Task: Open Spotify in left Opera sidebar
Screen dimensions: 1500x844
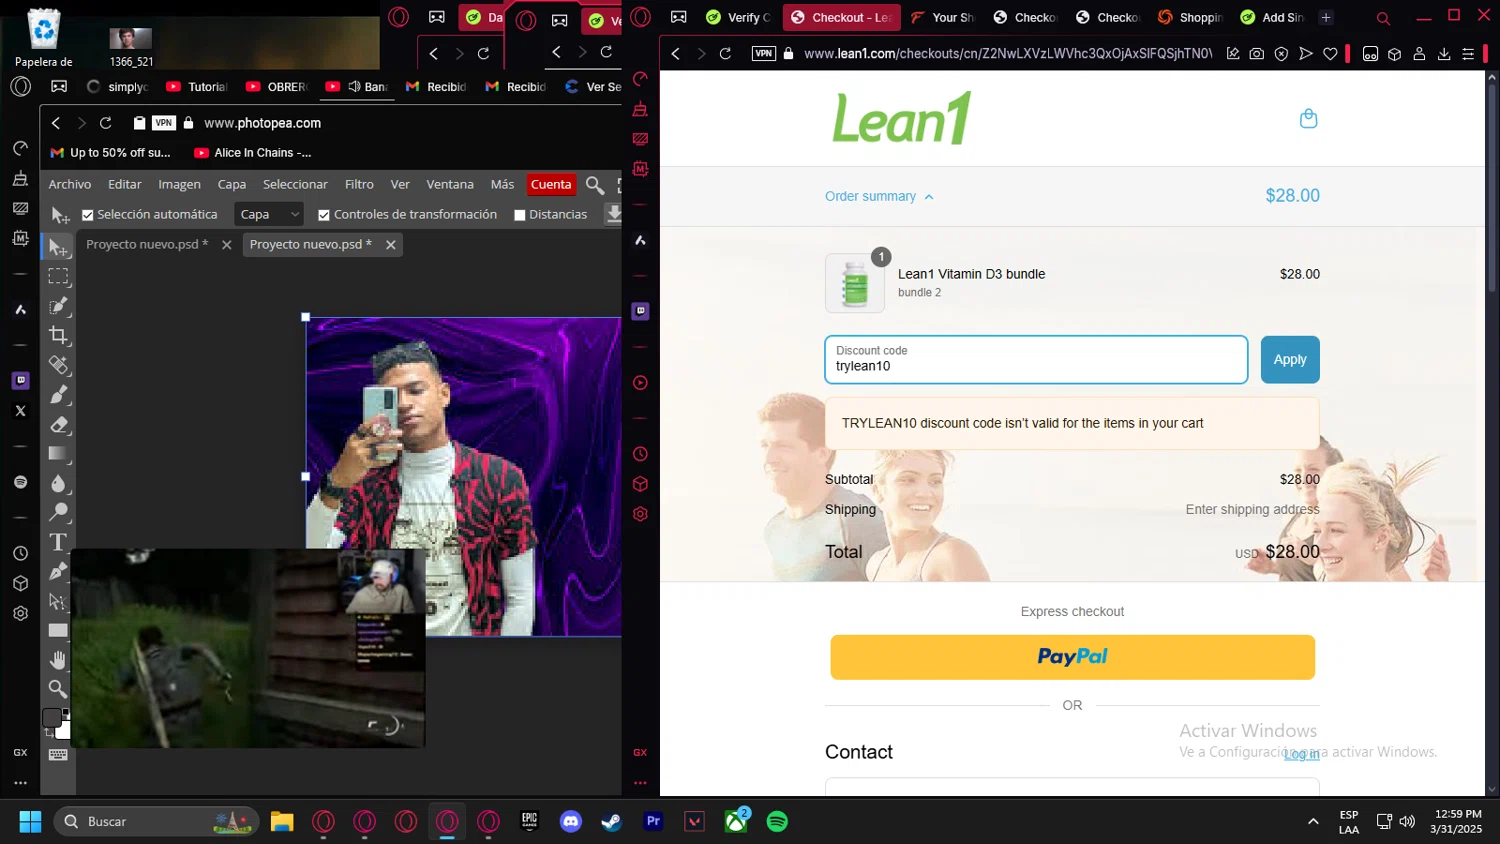Action: click(20, 482)
